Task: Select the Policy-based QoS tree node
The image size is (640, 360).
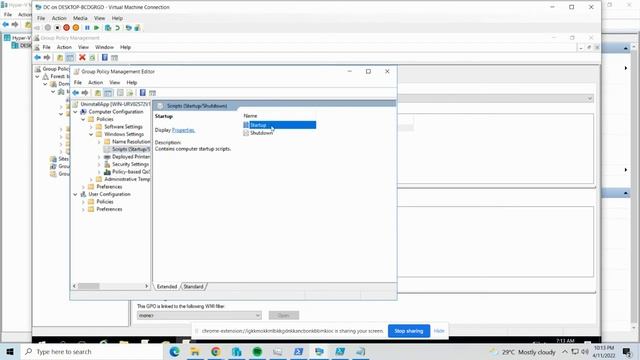Action: pyautogui.click(x=127, y=172)
